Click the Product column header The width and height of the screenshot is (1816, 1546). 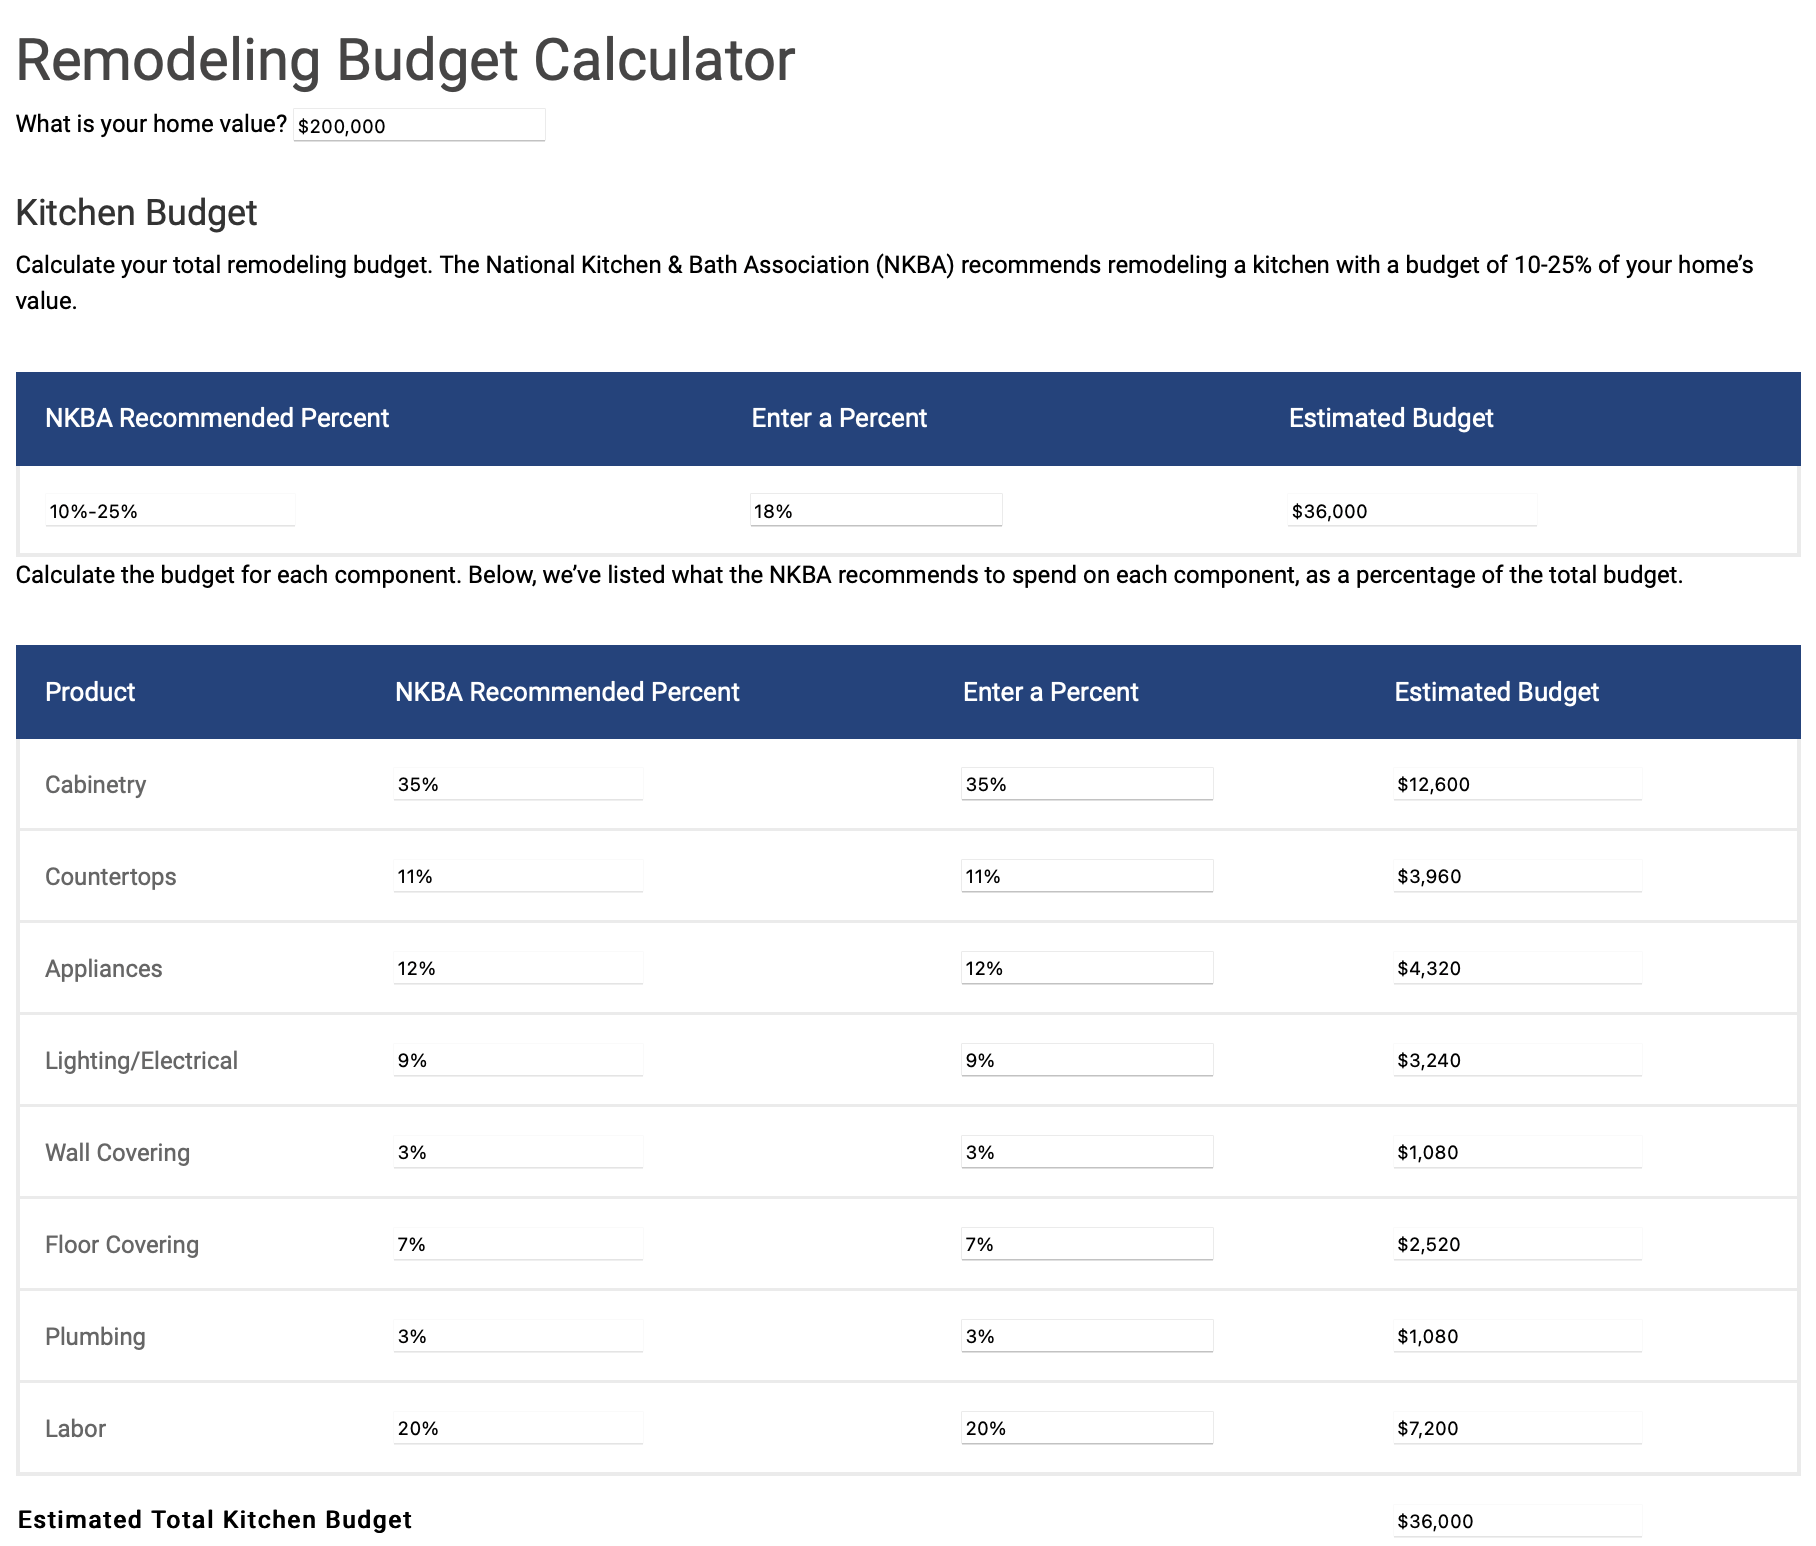pyautogui.click(x=90, y=692)
